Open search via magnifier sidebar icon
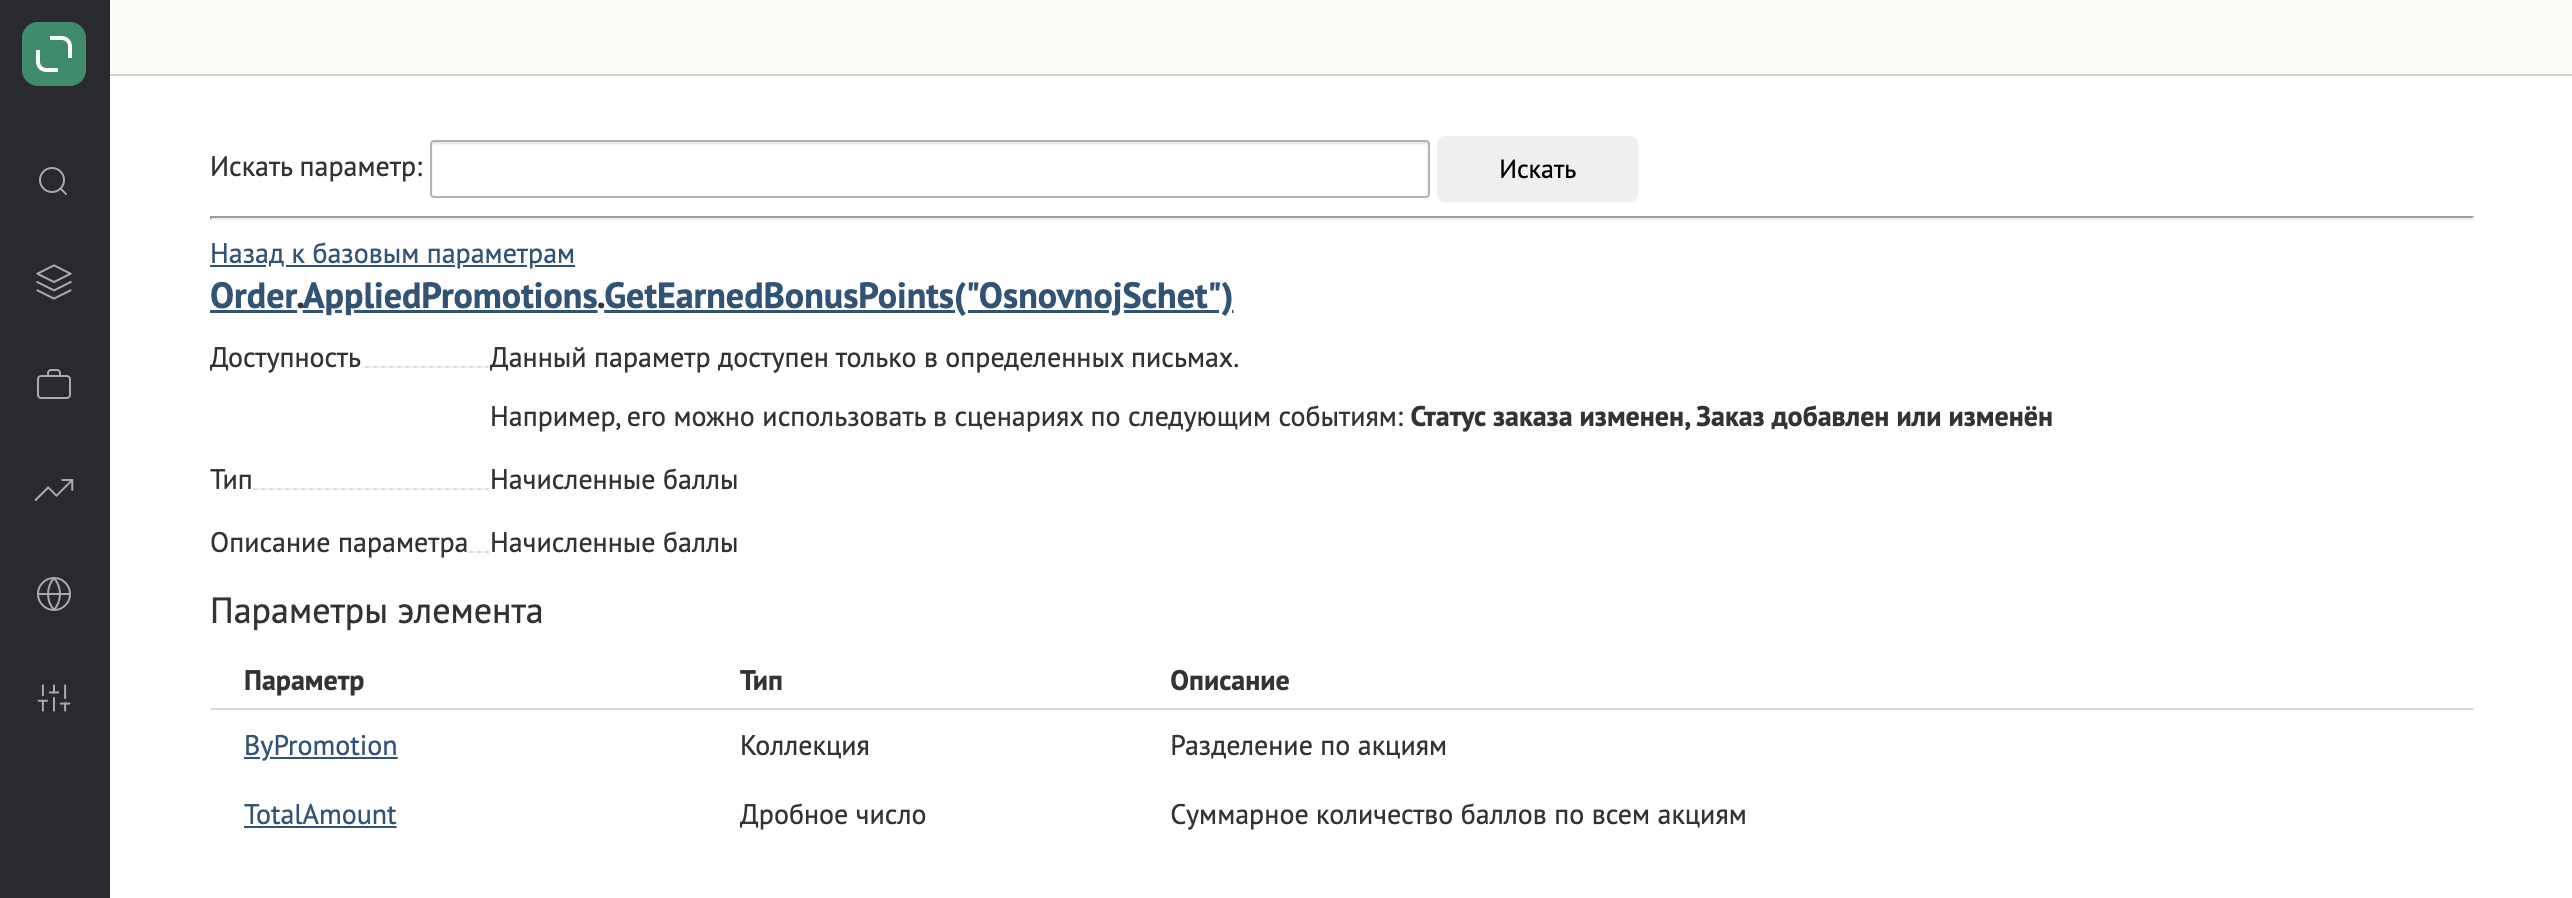 [x=53, y=181]
